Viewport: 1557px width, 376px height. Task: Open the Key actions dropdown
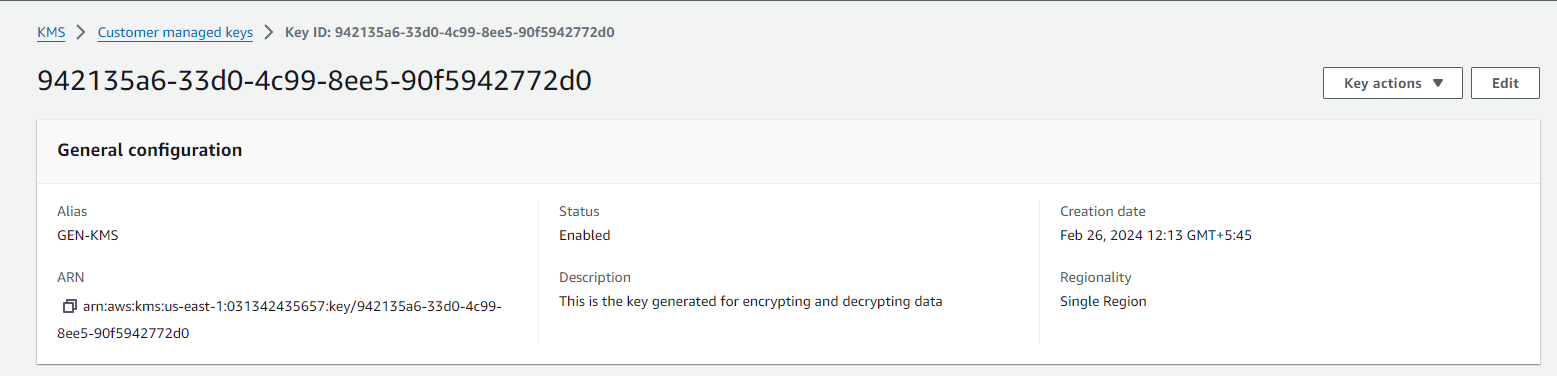click(x=1393, y=83)
